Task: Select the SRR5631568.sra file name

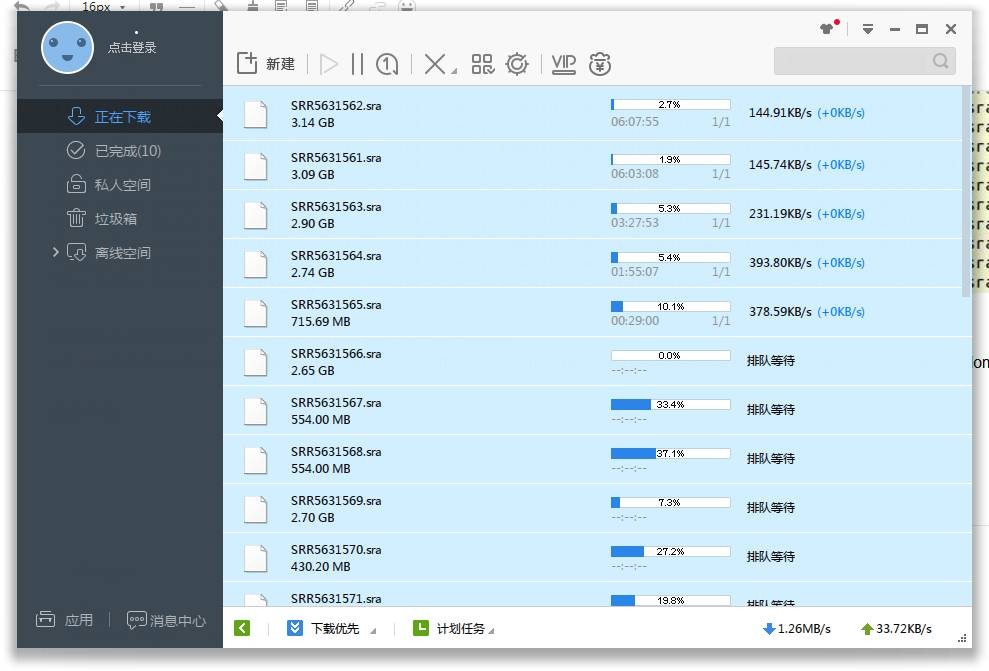Action: 336,452
